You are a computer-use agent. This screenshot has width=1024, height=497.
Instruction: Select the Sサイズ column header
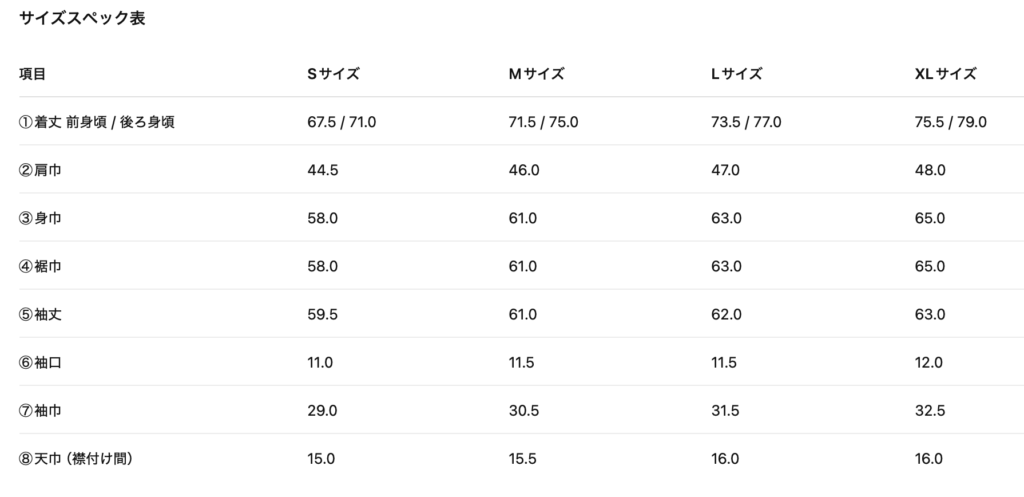point(333,74)
